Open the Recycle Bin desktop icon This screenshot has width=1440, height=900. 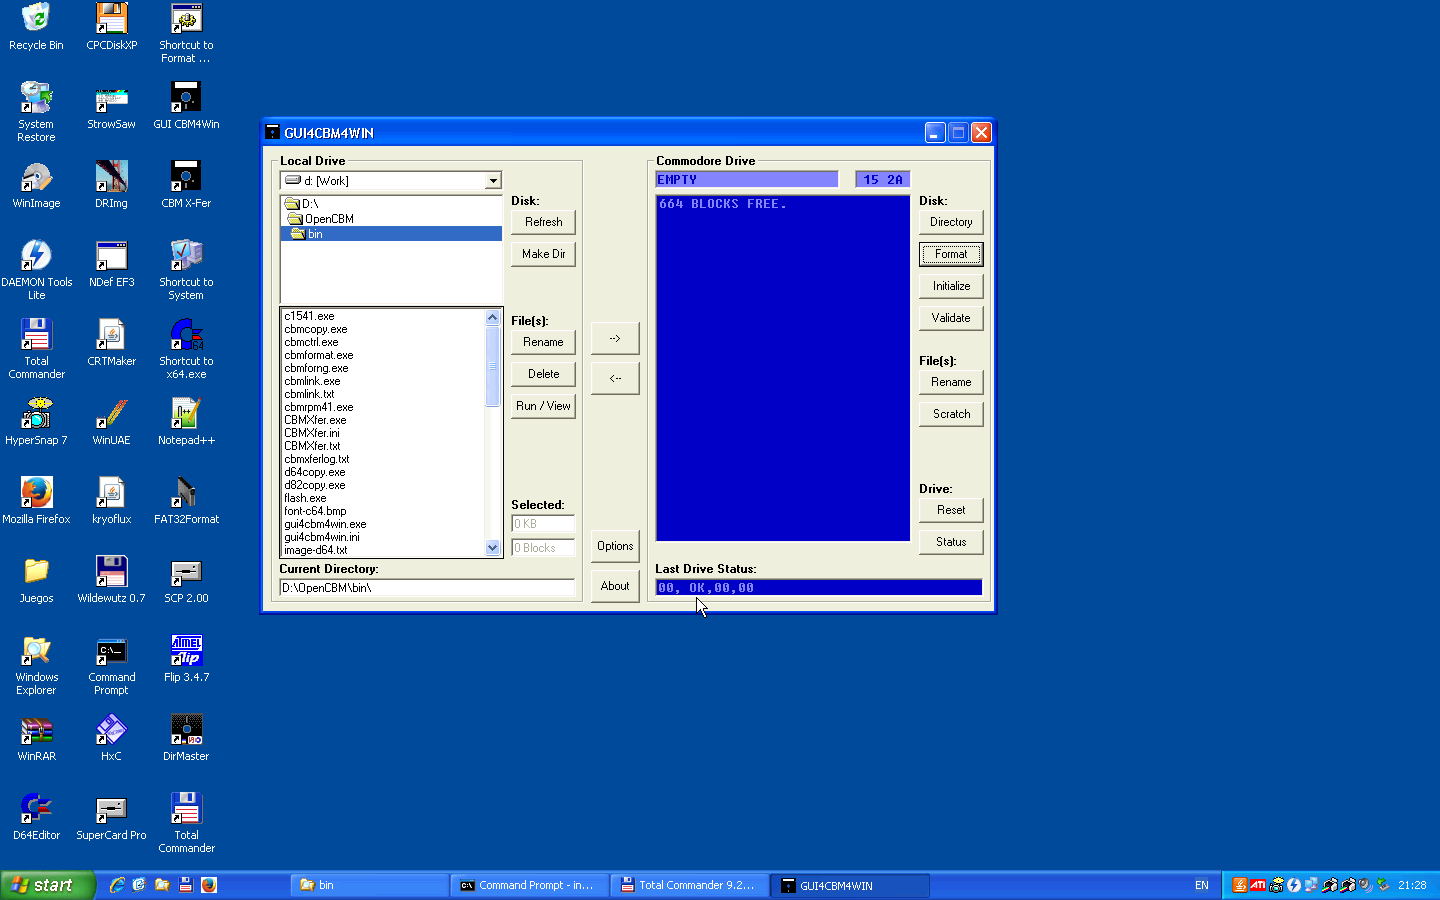point(36,27)
